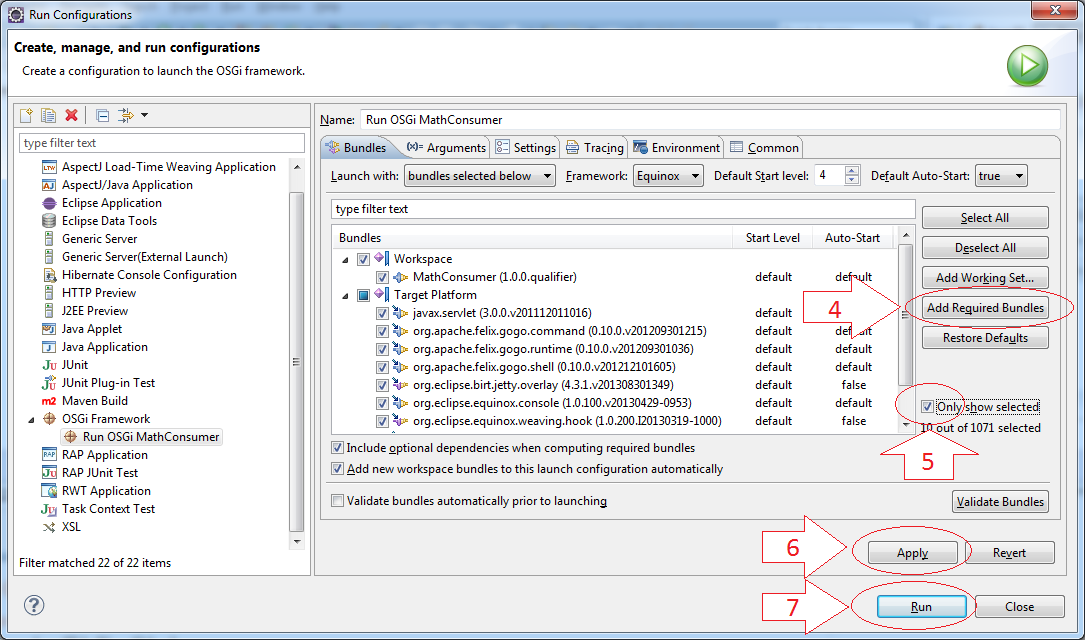Click the filter launch configurations icon
This screenshot has height=640, width=1085.
click(x=125, y=116)
